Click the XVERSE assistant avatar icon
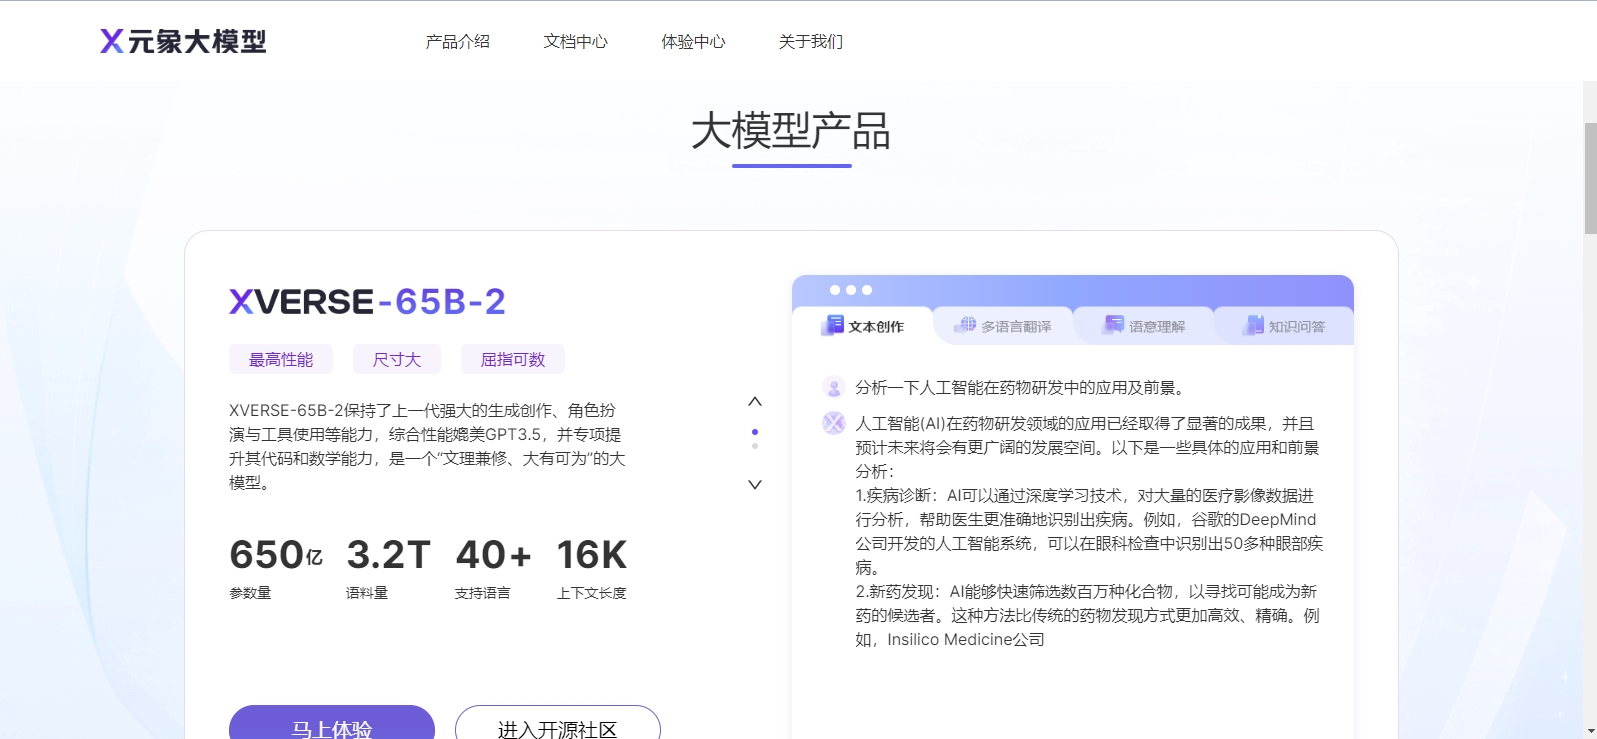1597x739 pixels. coord(834,423)
